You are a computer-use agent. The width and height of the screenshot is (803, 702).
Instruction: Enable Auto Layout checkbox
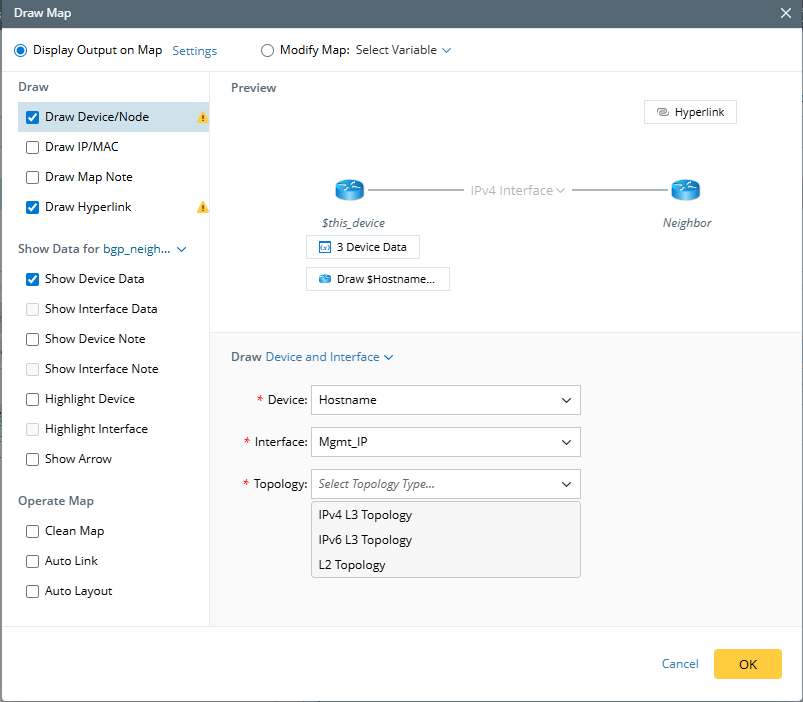(32, 591)
